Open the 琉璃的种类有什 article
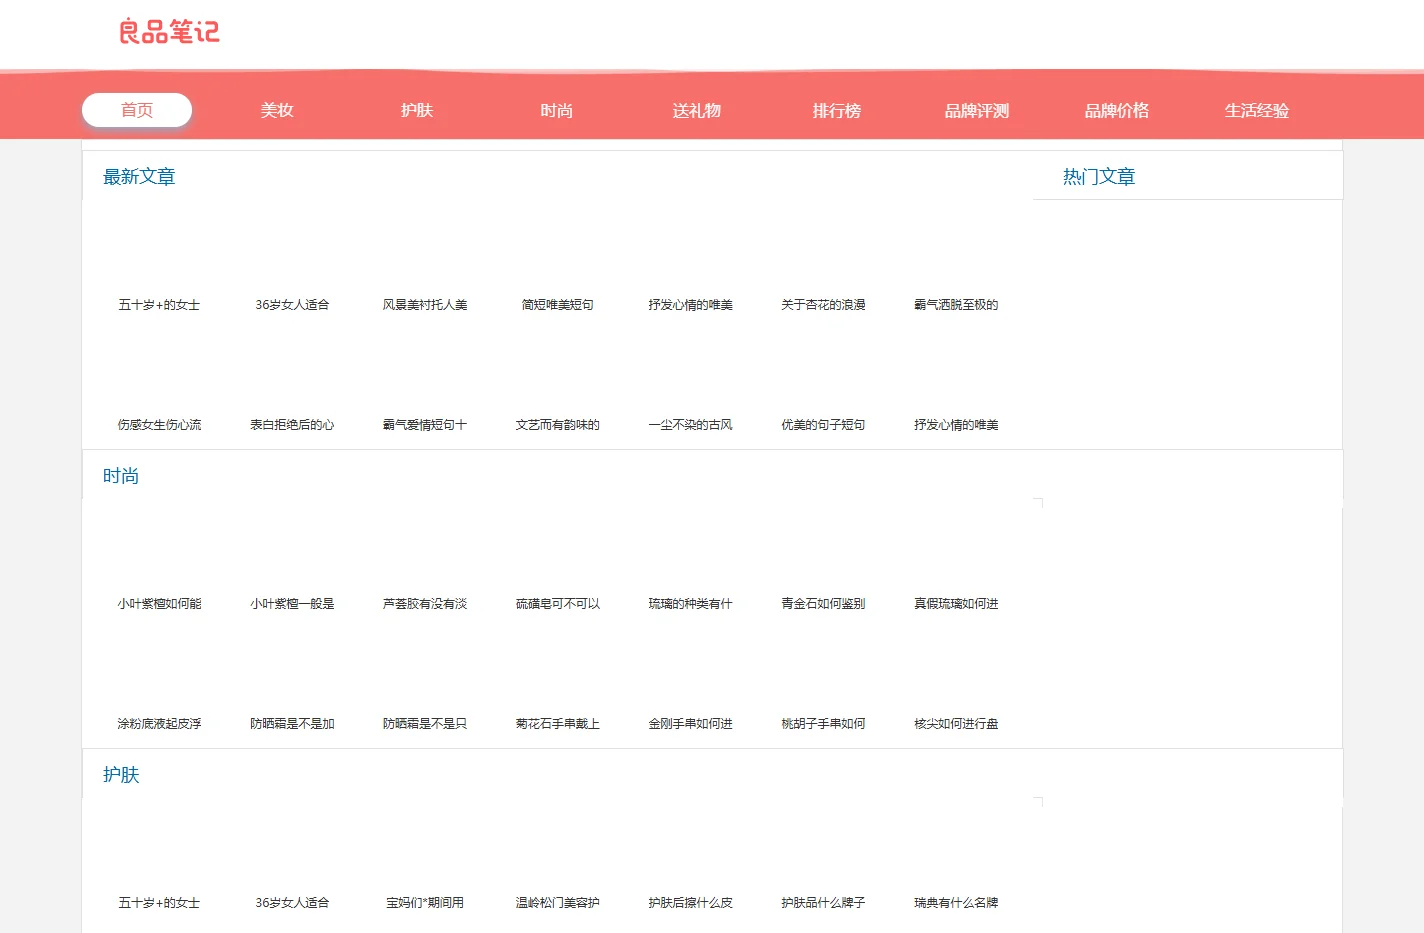 (x=691, y=604)
